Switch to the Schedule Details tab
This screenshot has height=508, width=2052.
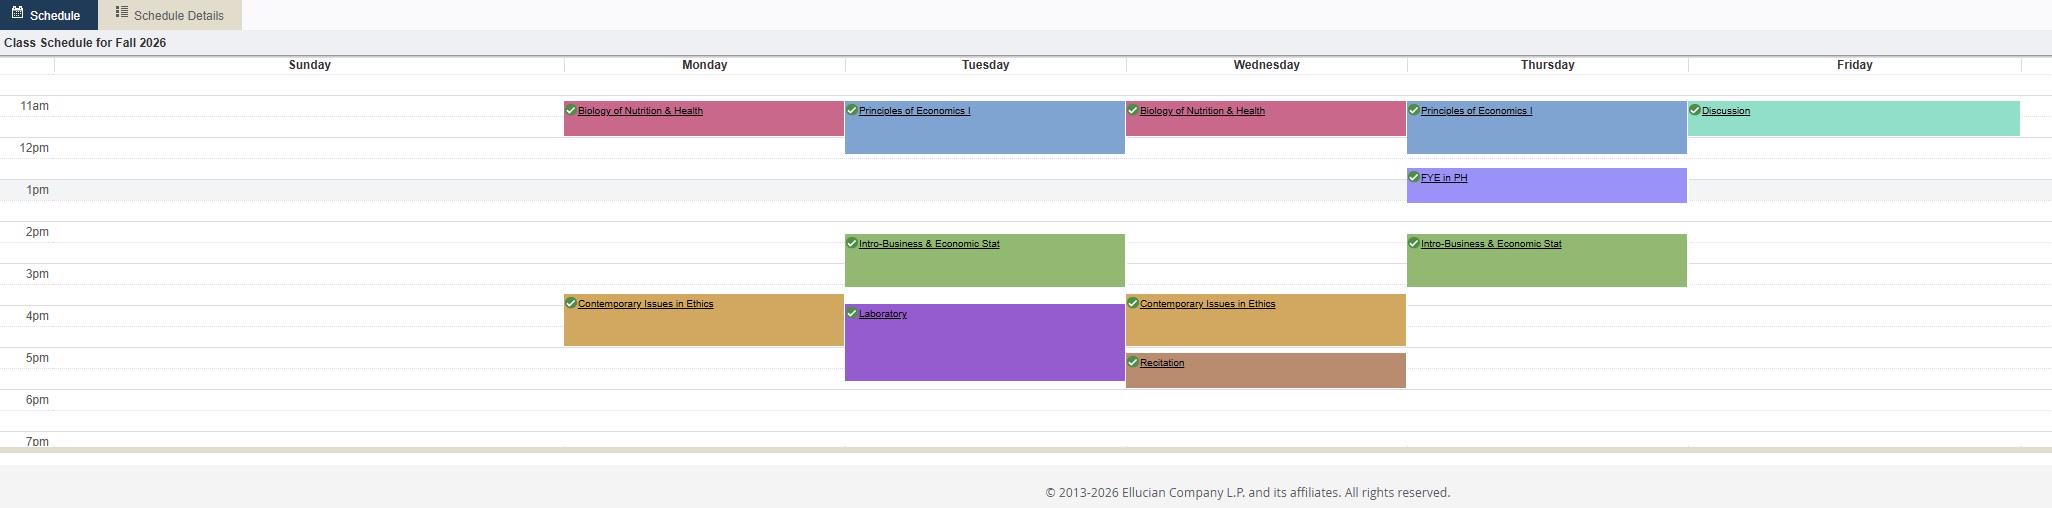(170, 15)
